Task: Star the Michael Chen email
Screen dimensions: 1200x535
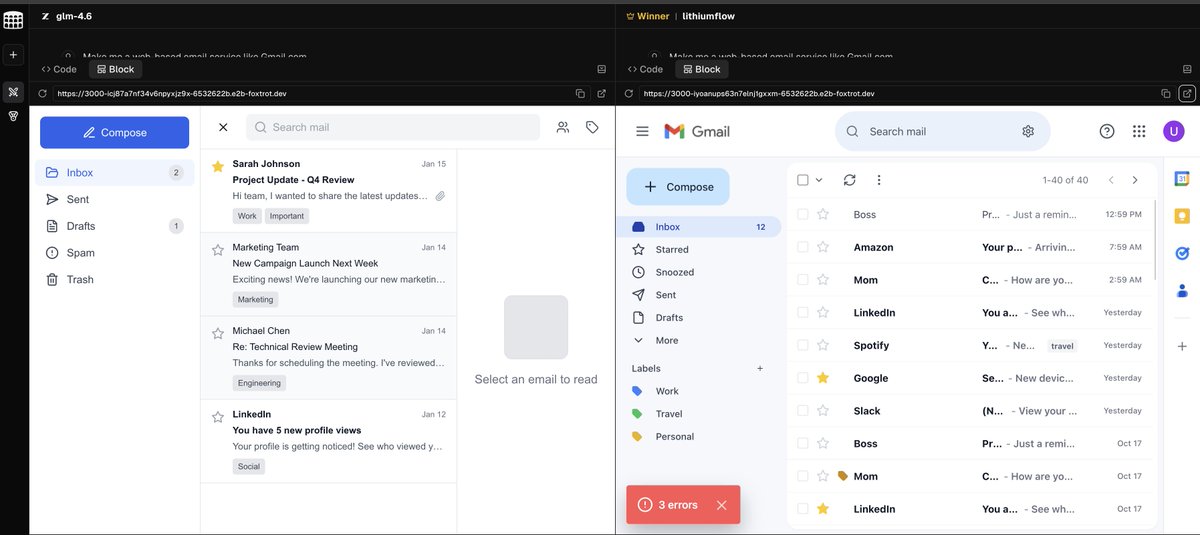Action: pyautogui.click(x=217, y=333)
